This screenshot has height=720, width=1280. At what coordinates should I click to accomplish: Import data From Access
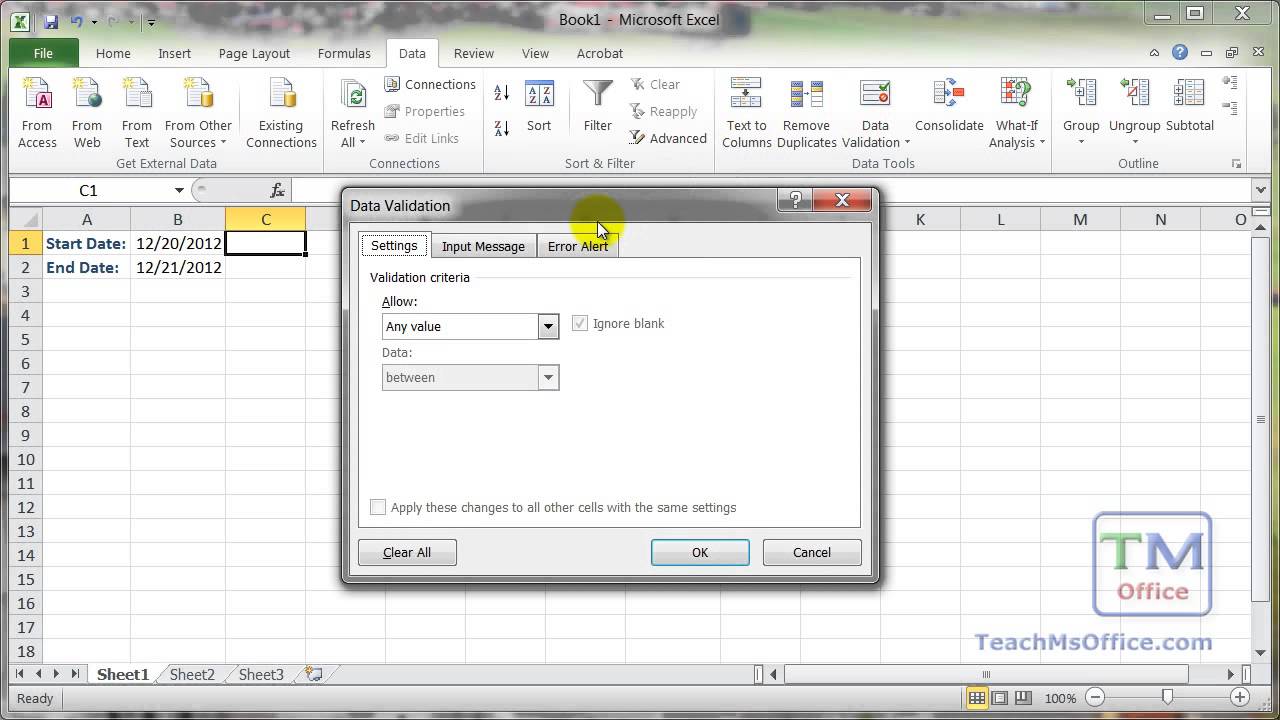pyautogui.click(x=37, y=113)
